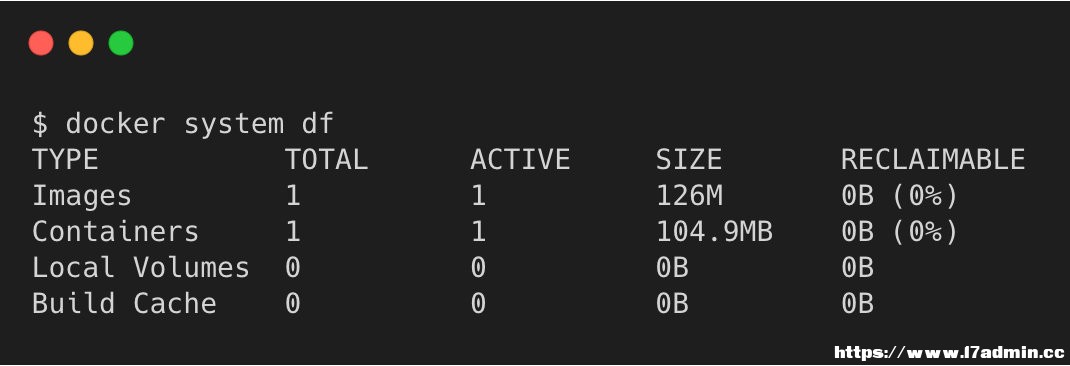Viewport: 1070px width, 366px height.
Task: Select the Images row label
Action: point(82,196)
